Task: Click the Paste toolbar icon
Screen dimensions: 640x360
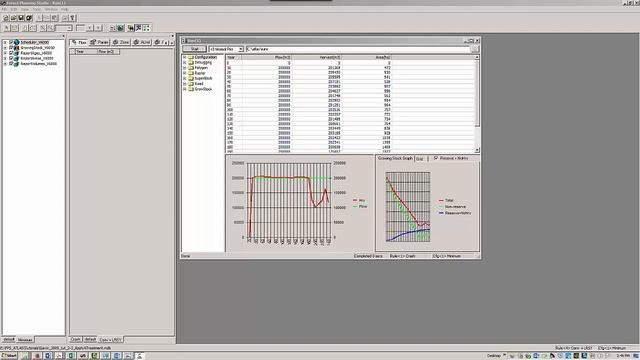Action: (55, 18)
